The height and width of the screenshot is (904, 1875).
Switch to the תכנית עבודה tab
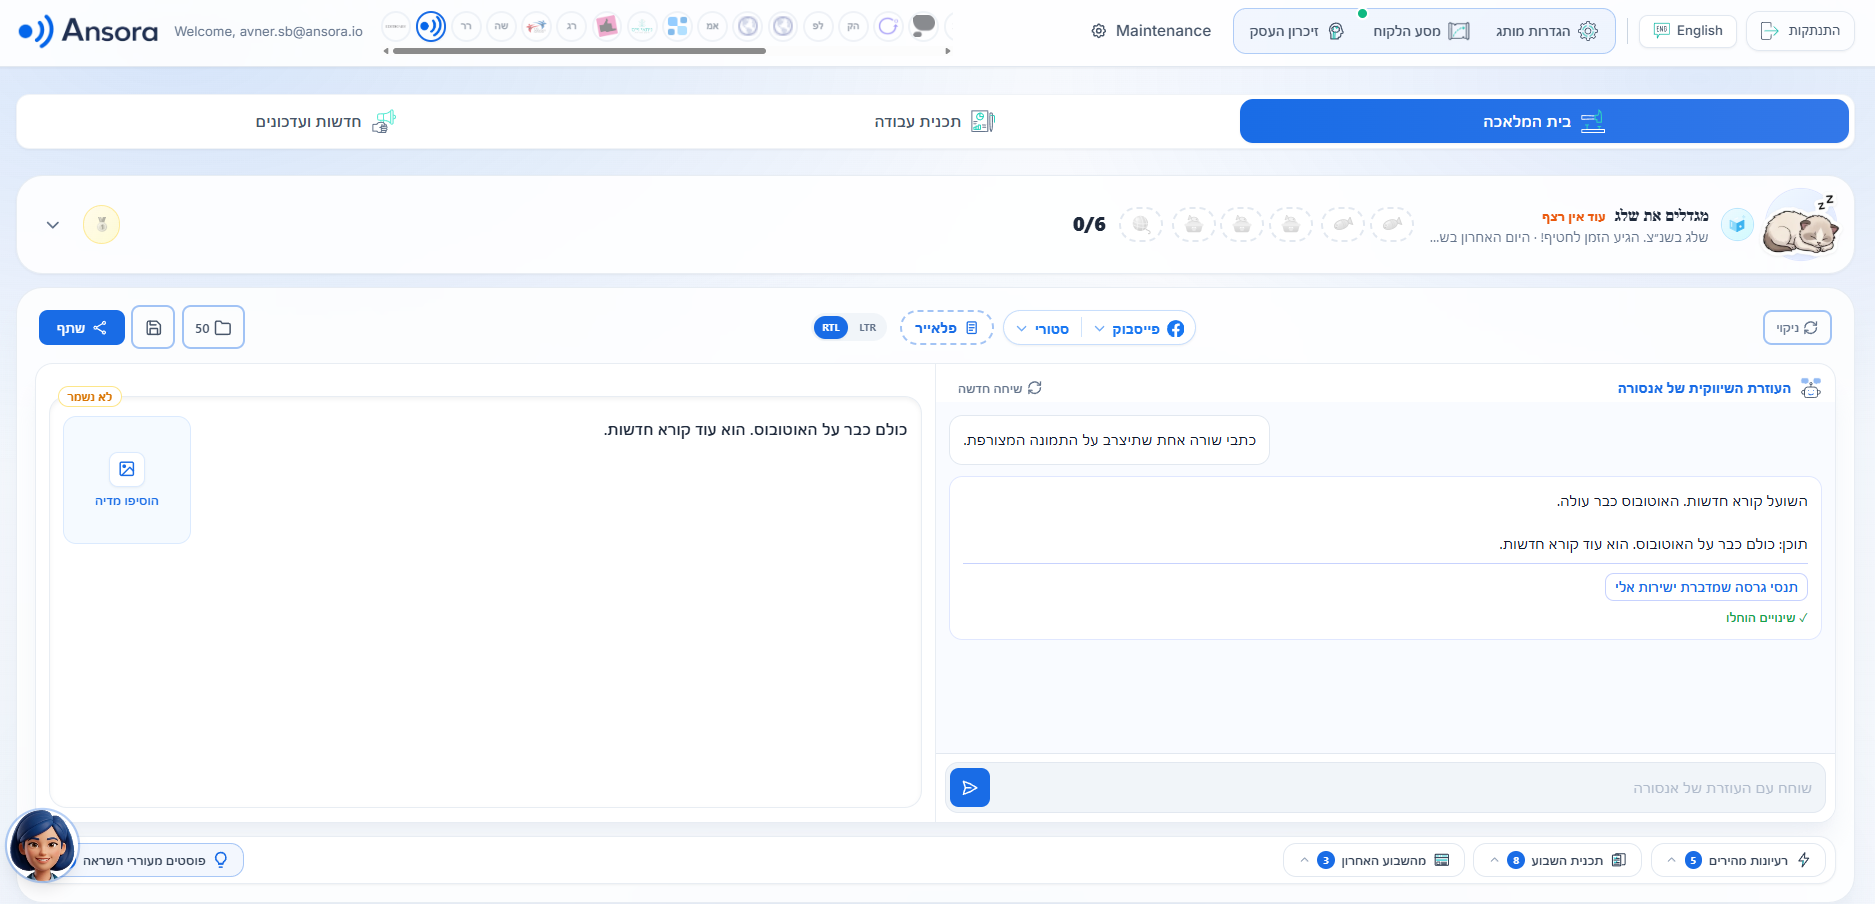coord(933,121)
